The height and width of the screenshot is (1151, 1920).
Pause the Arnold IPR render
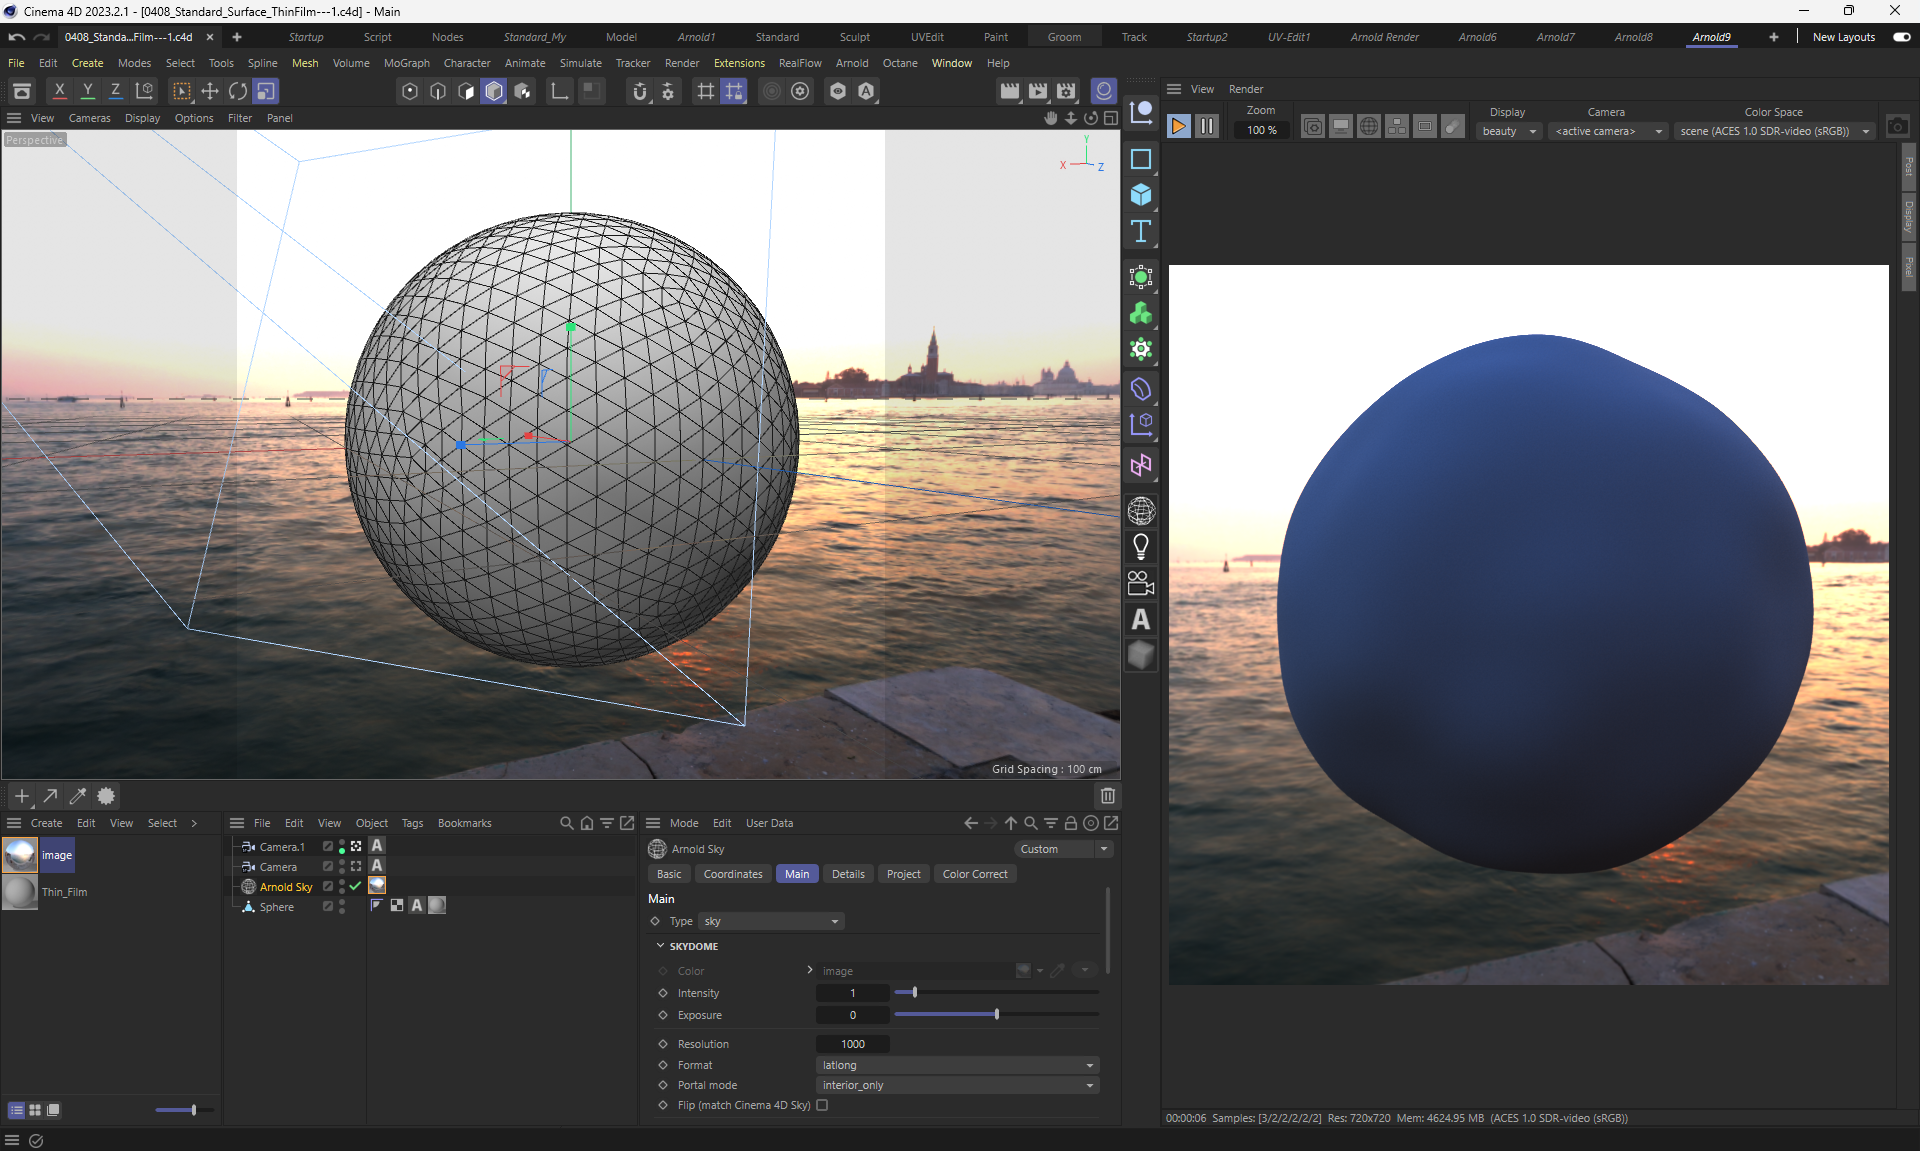(x=1207, y=127)
